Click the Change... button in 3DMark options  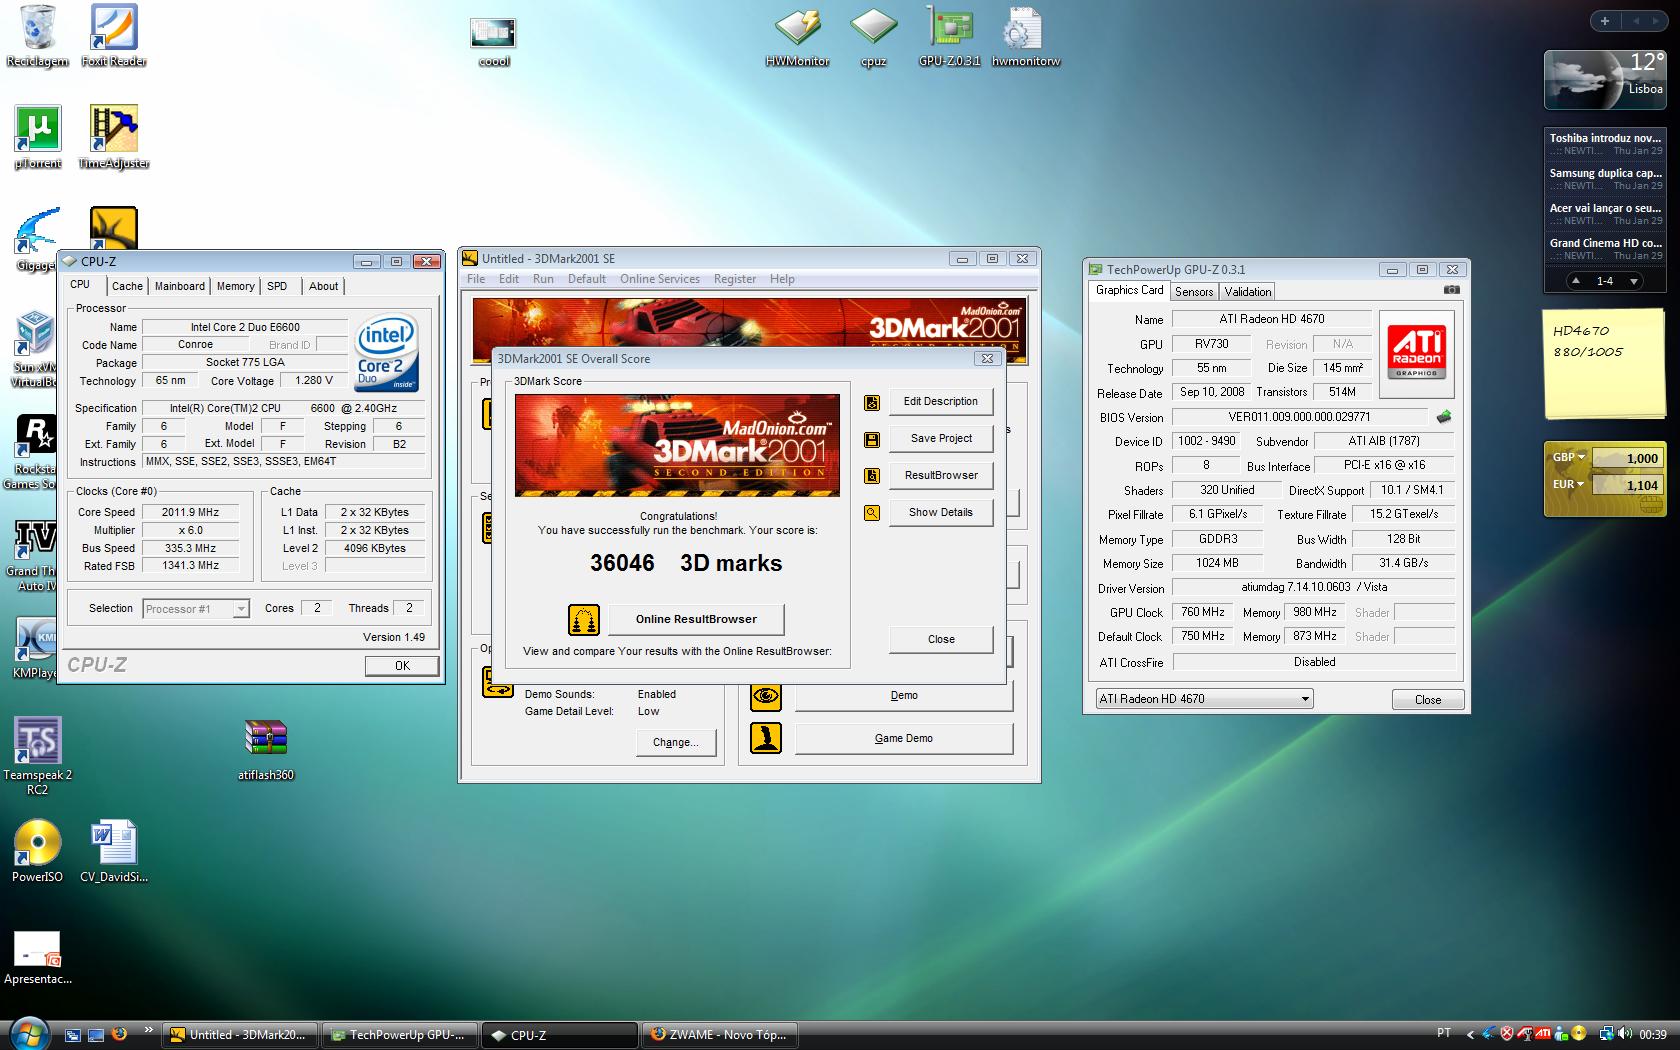pyautogui.click(x=675, y=742)
